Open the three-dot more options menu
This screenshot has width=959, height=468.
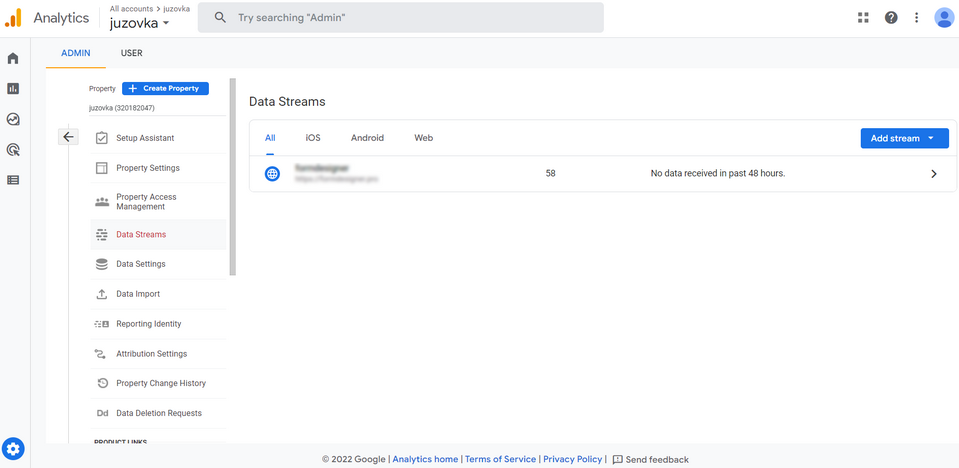pos(916,17)
